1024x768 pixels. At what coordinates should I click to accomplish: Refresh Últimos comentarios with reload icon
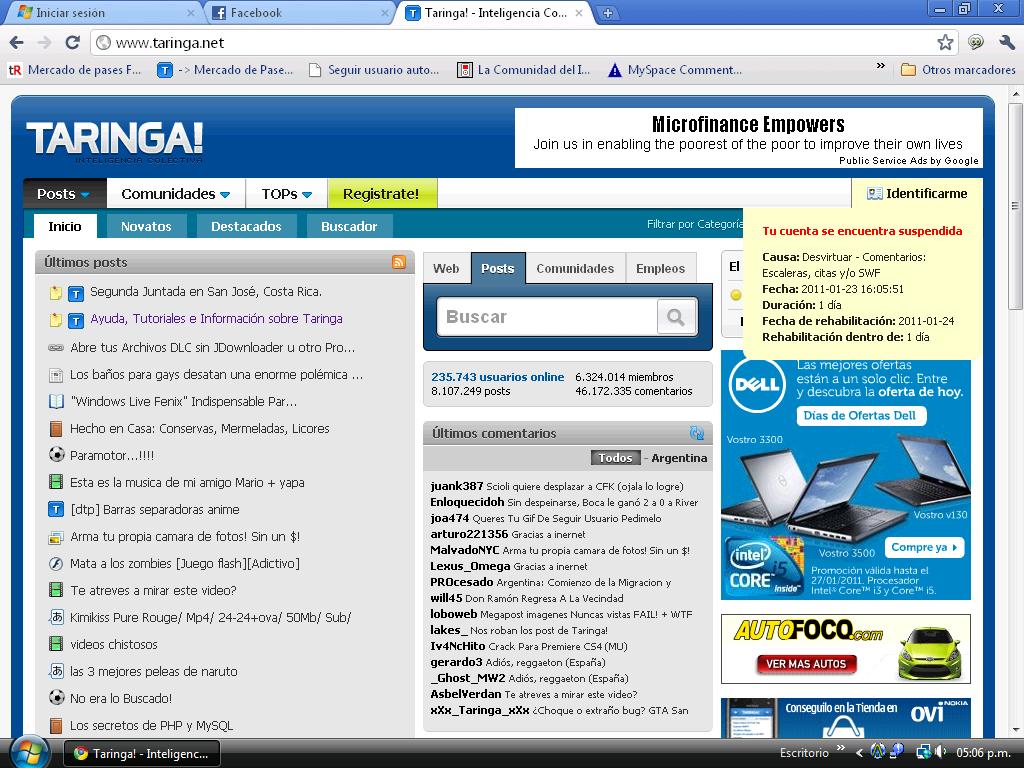coord(697,433)
